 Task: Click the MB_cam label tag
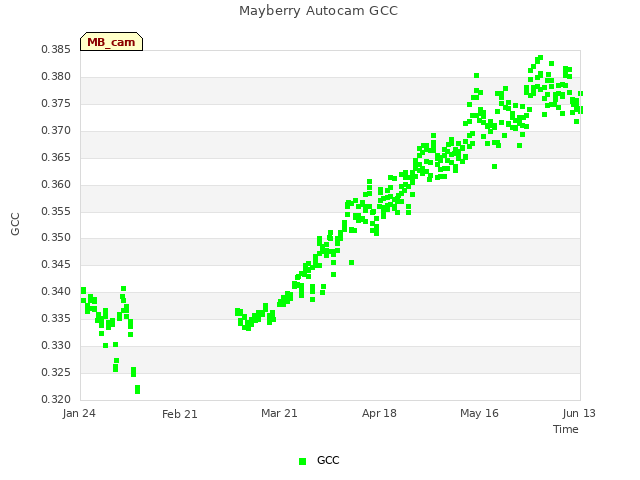tap(111, 42)
